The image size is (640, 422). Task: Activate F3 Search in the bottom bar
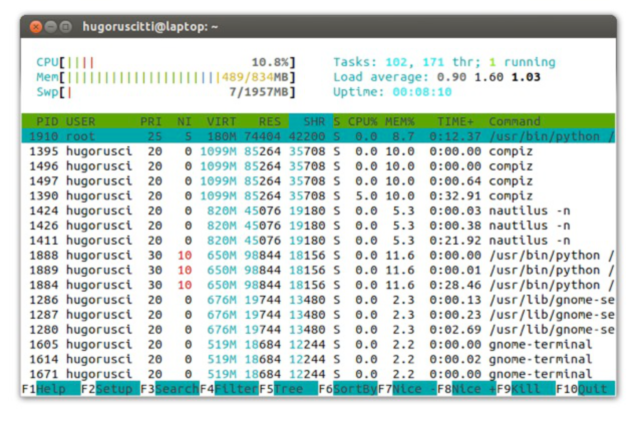point(170,389)
